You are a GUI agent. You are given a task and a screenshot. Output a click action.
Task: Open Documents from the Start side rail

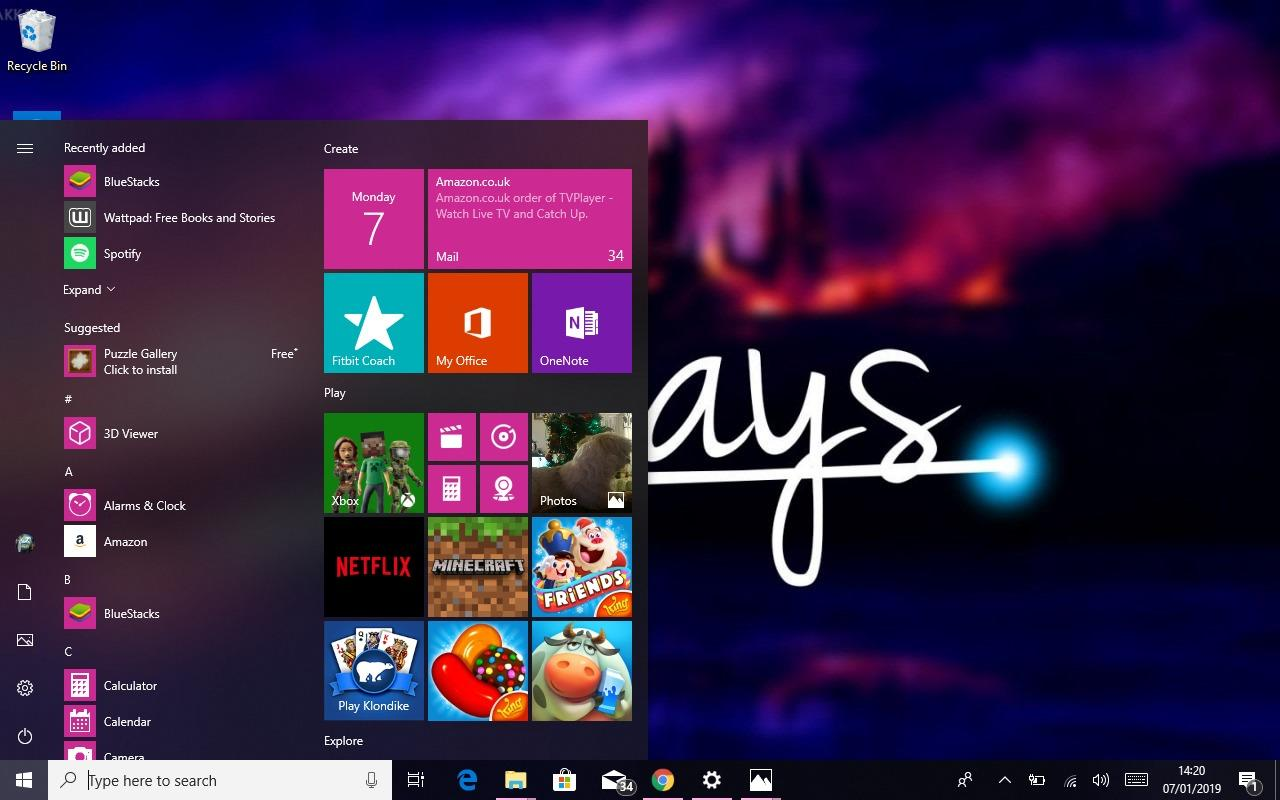click(x=25, y=592)
